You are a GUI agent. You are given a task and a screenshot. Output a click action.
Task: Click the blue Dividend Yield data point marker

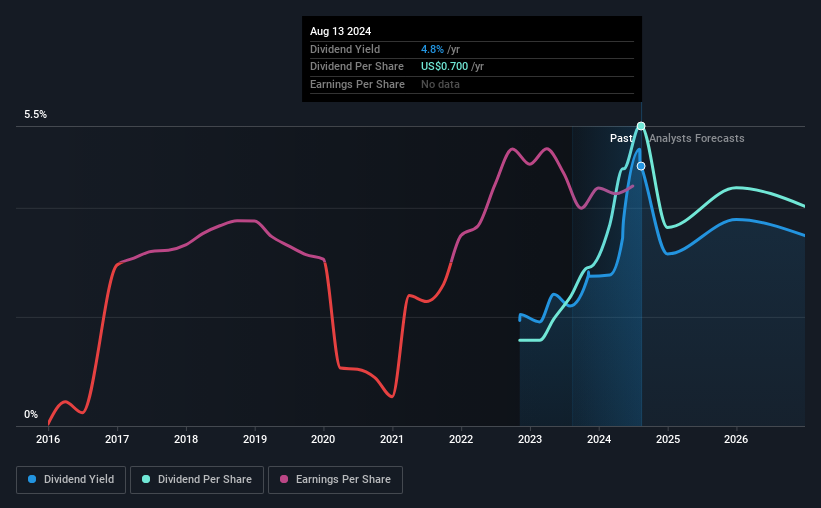[641, 166]
